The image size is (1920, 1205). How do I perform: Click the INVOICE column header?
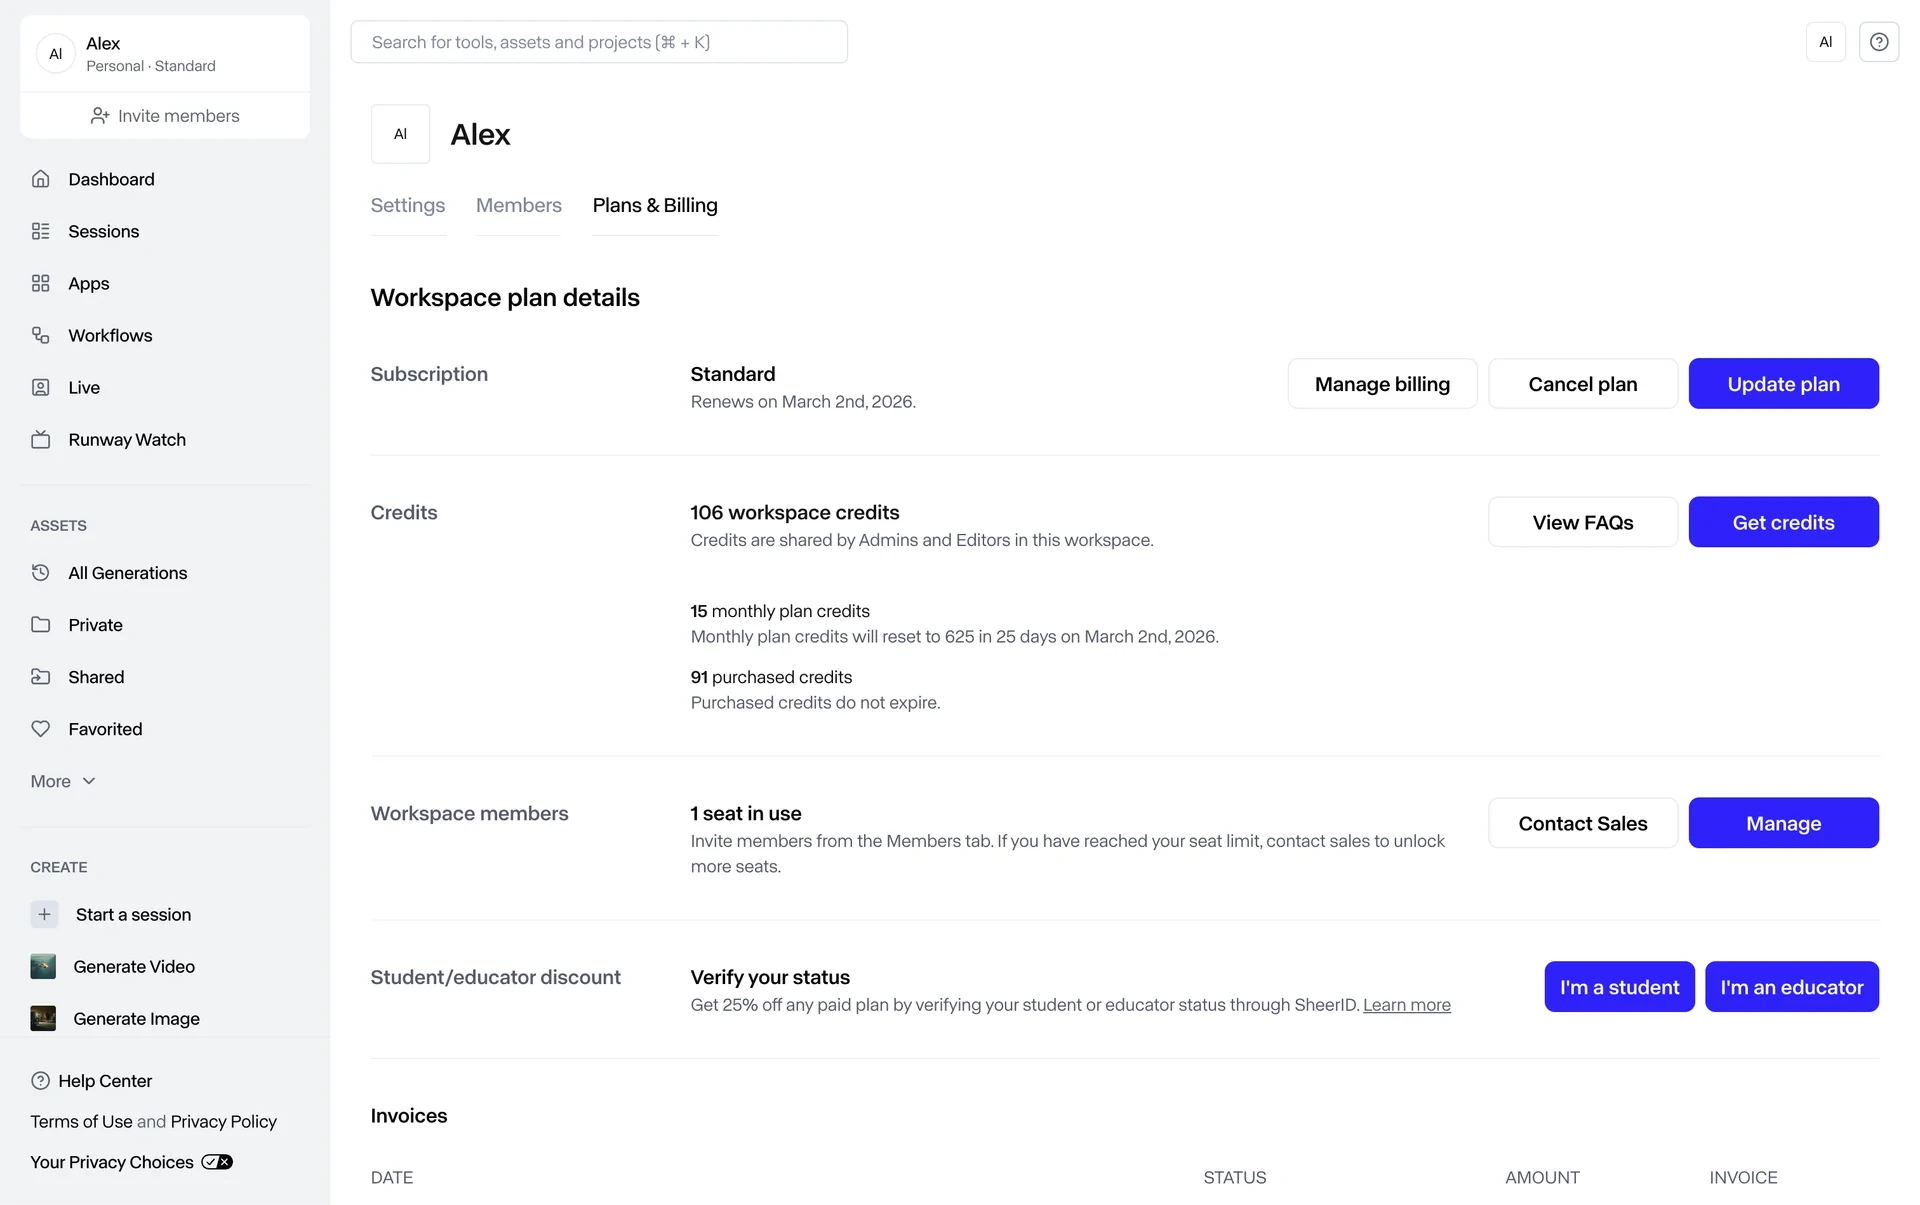(1743, 1178)
